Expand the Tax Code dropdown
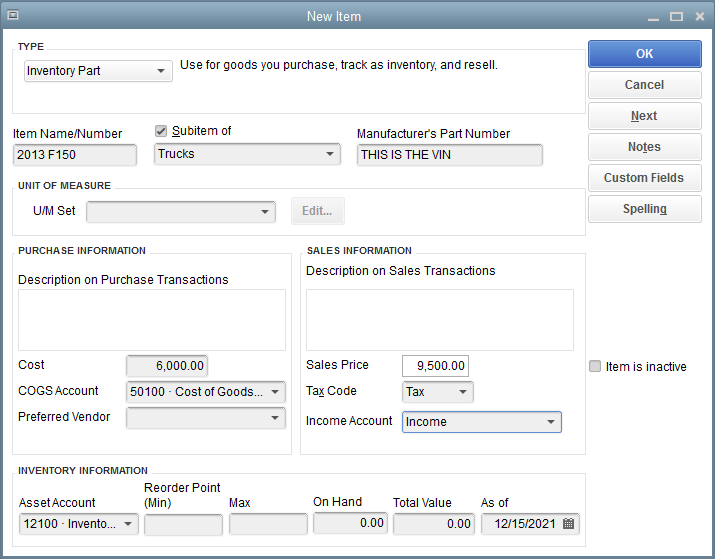Viewport: 715px width, 559px height. tap(463, 392)
